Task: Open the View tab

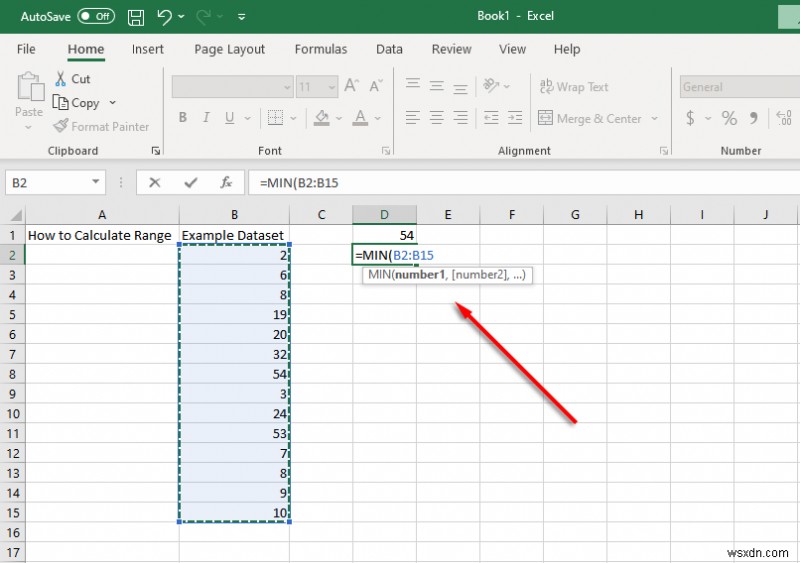Action: tap(512, 50)
